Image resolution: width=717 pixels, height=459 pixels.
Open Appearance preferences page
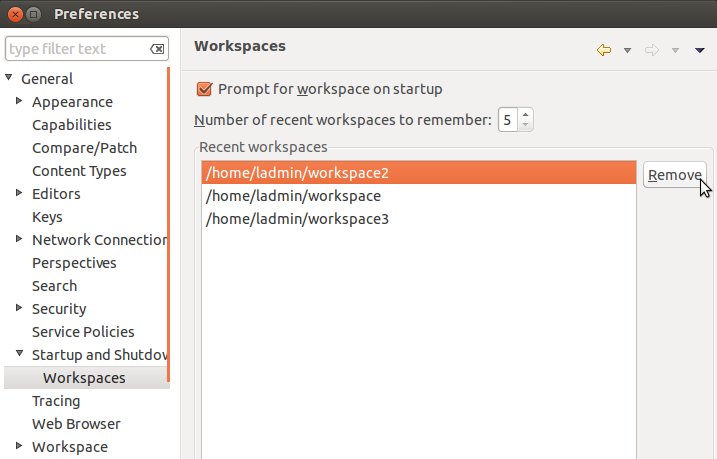pos(72,102)
